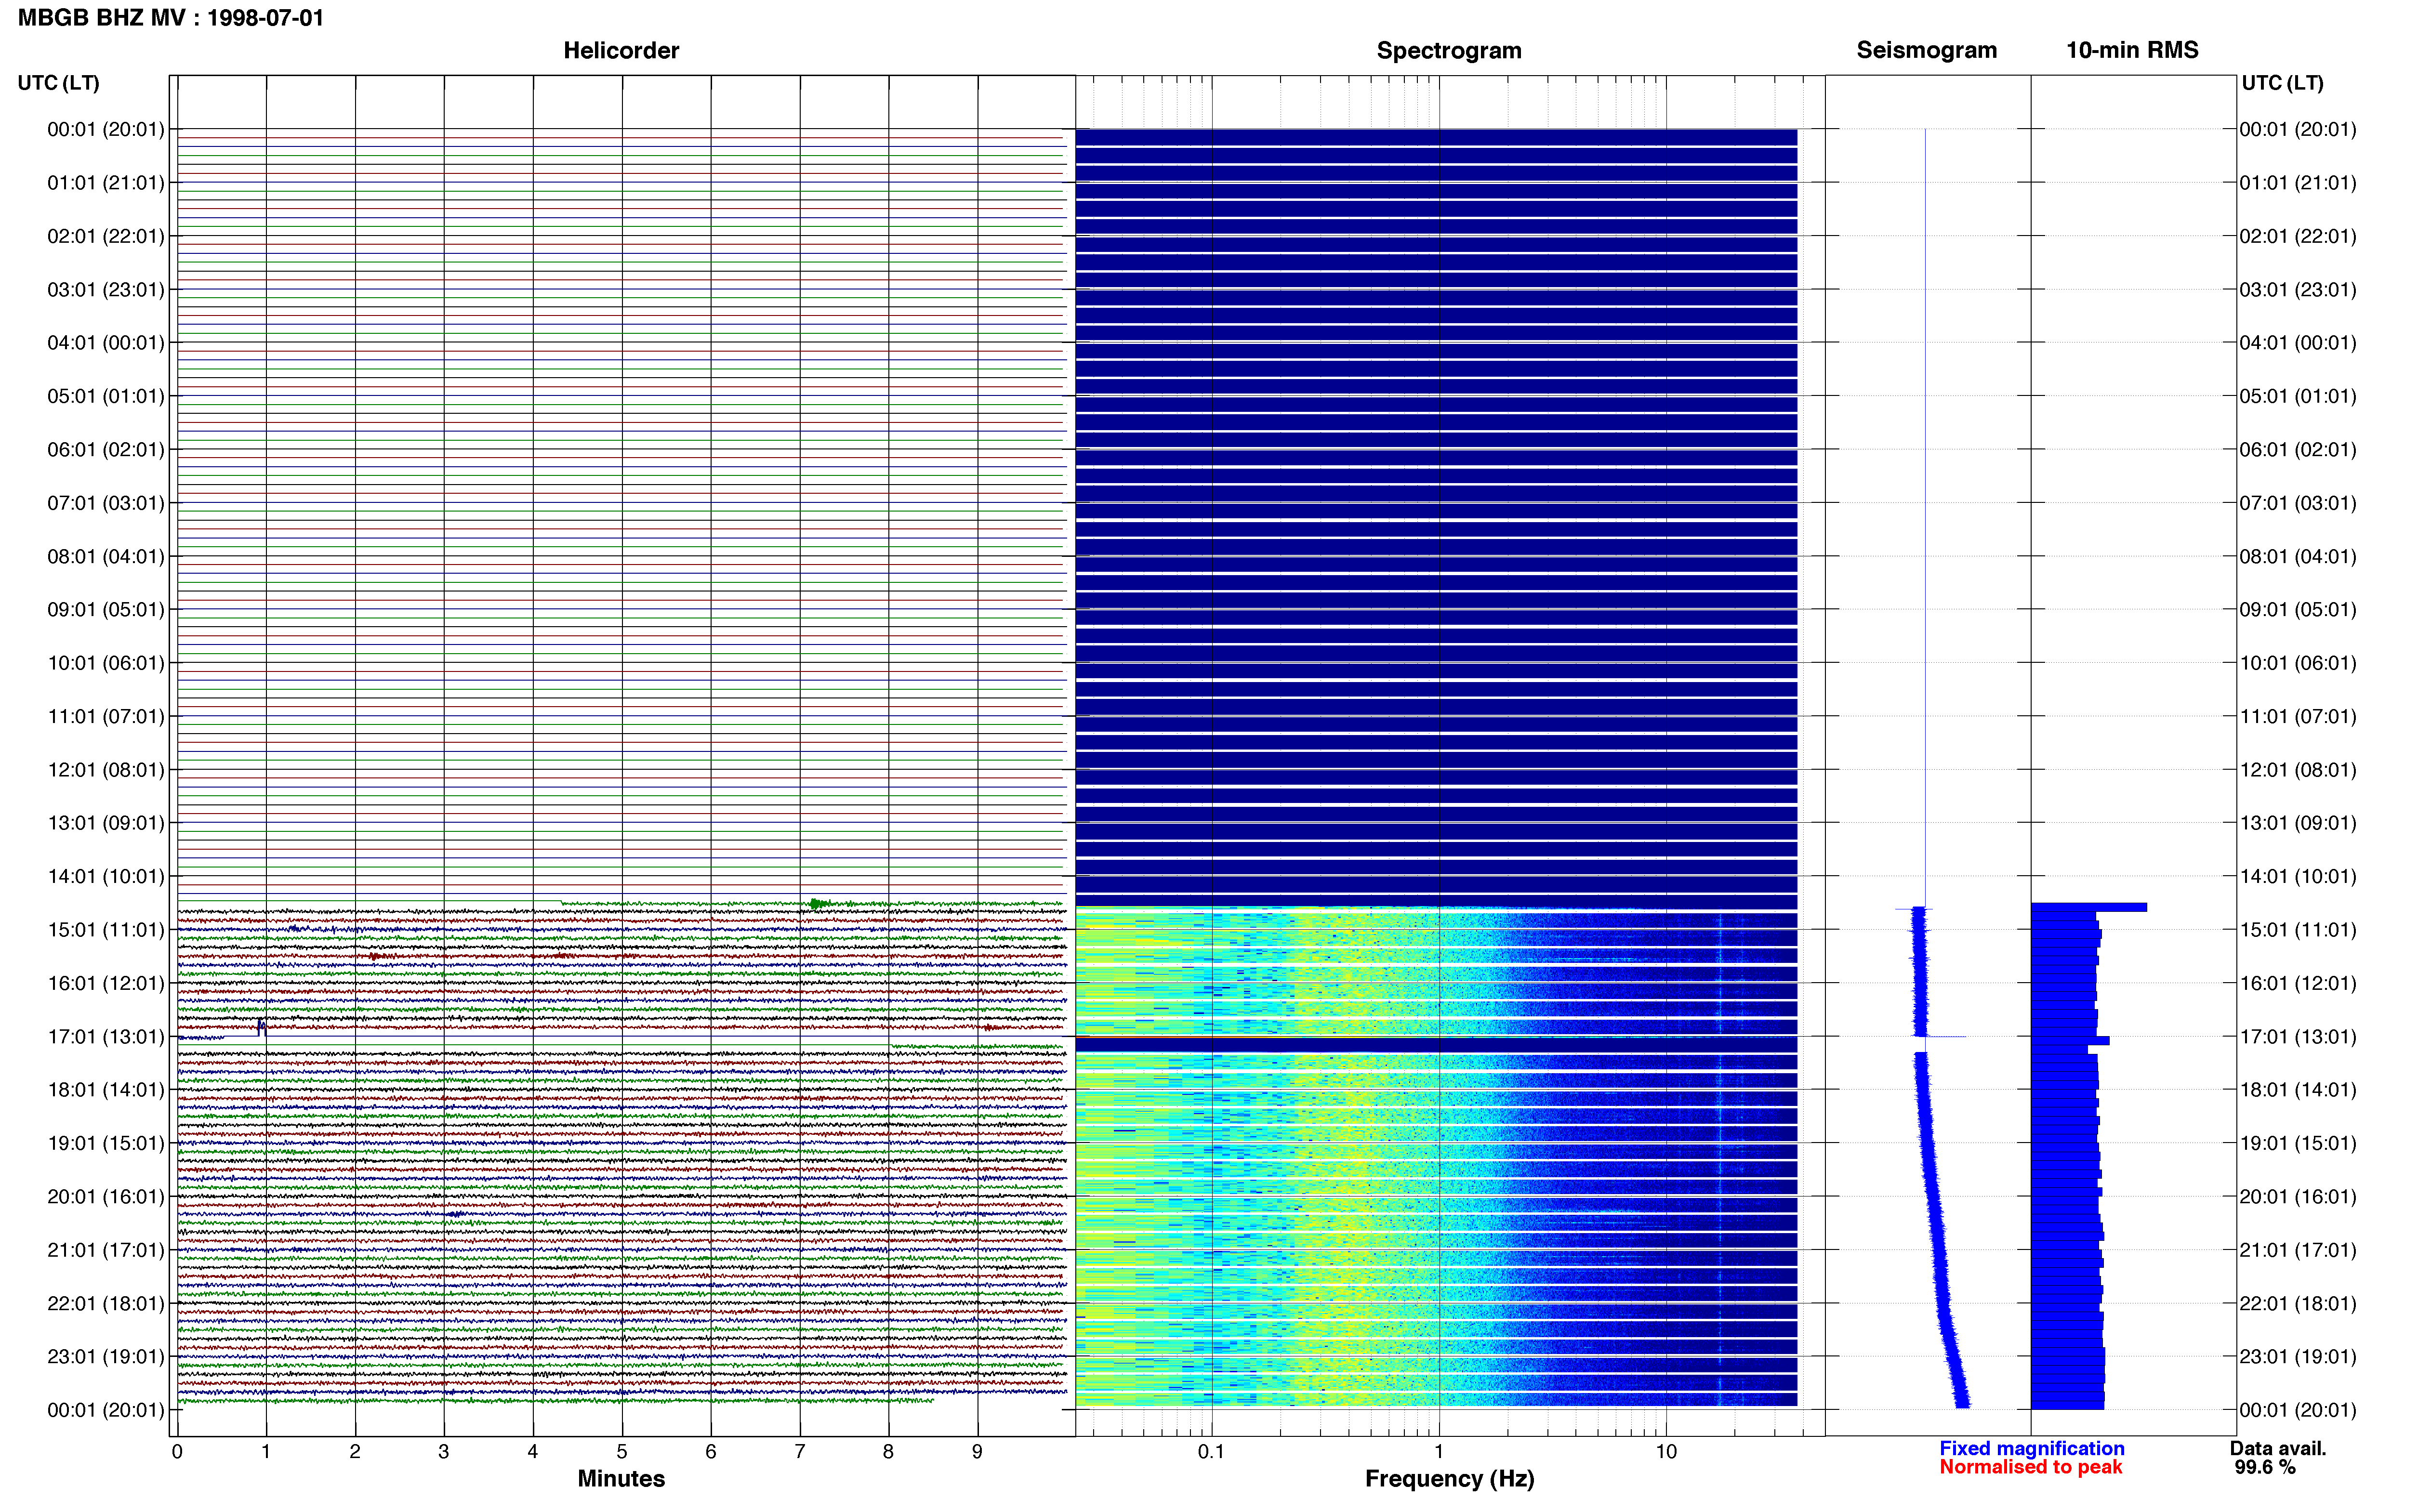Click the Seismogram panel heading
This screenshot has width=2418, height=1512.
(1926, 50)
